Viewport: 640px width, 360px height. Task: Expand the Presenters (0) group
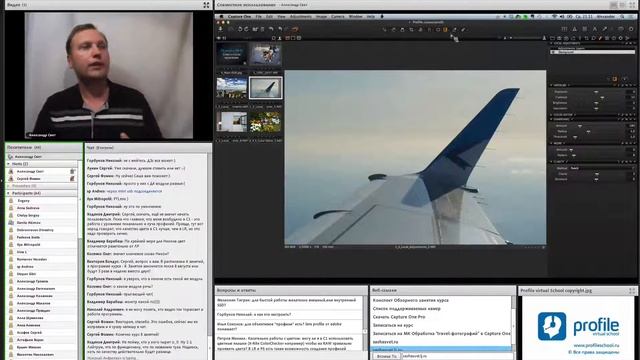pos(8,186)
